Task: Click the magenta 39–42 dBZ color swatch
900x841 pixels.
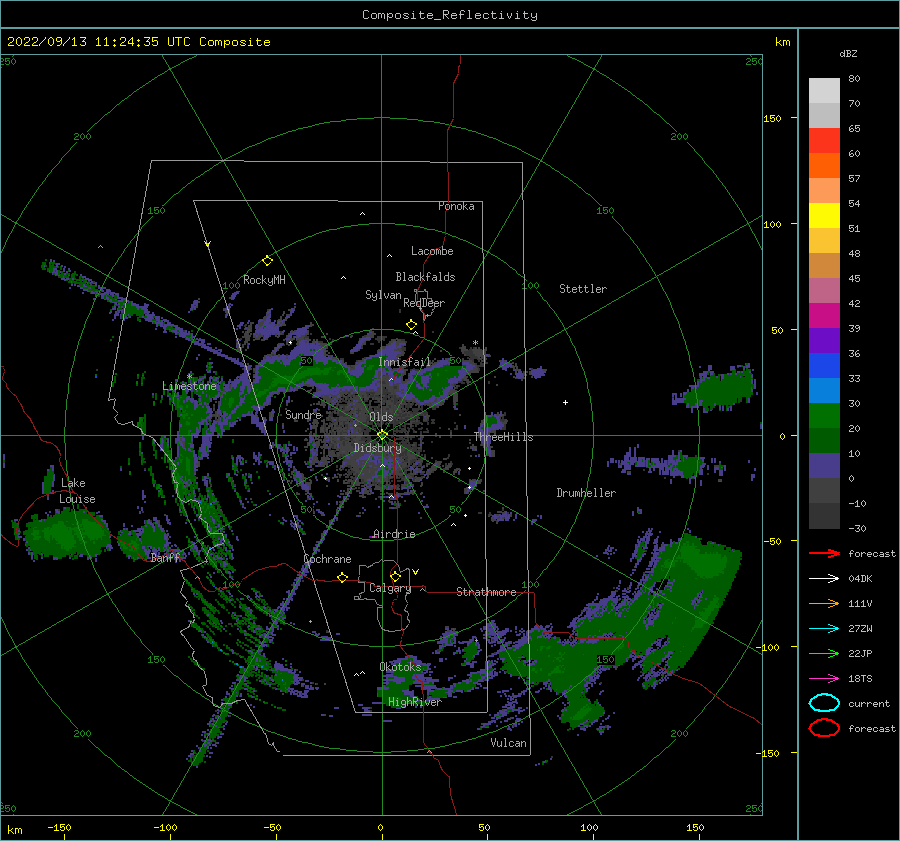Action: [x=824, y=316]
